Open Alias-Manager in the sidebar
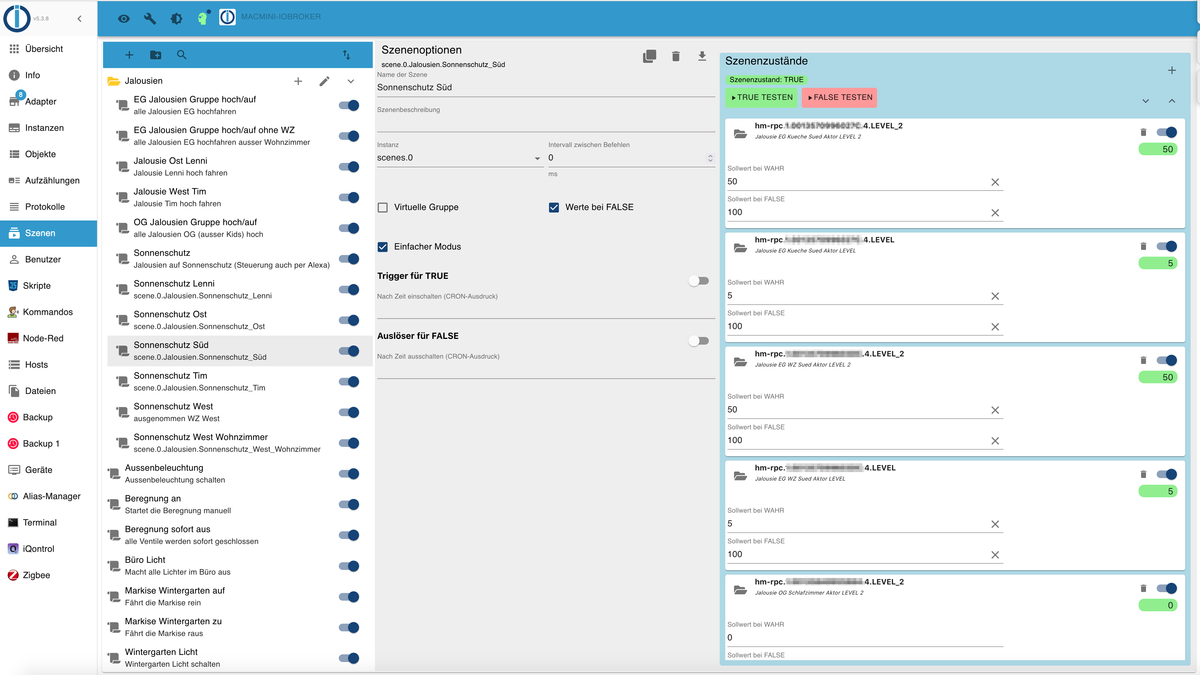Screen dimensions: 1200x675 point(48,496)
